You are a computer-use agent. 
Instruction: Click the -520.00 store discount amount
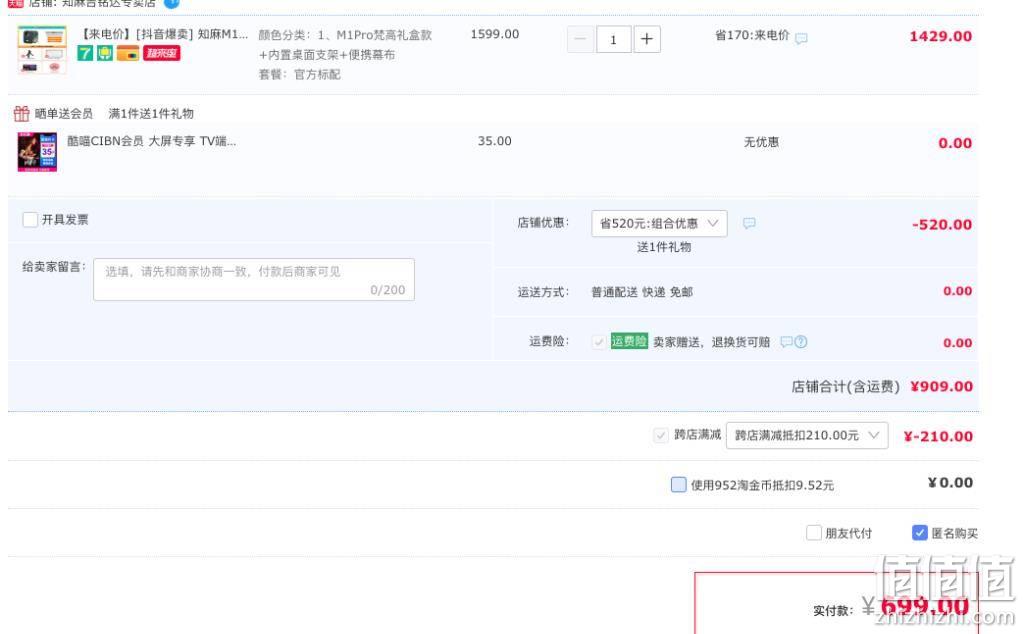pyautogui.click(x=942, y=225)
